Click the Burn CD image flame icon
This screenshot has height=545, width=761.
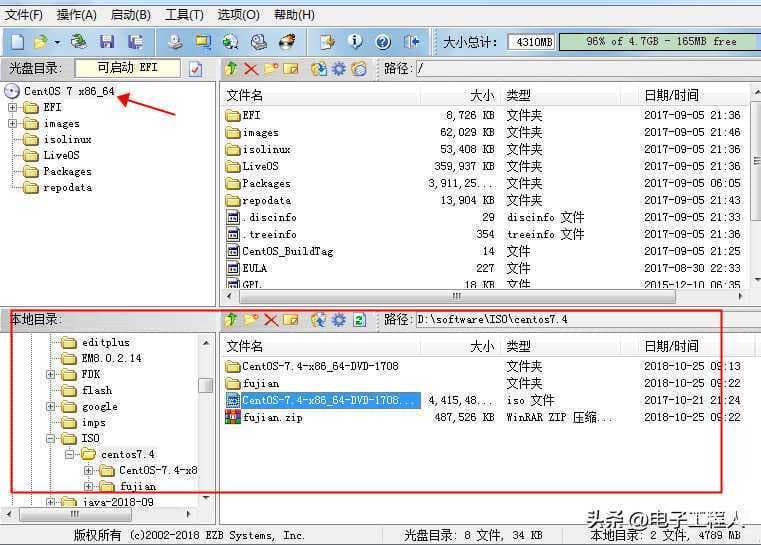click(287, 42)
